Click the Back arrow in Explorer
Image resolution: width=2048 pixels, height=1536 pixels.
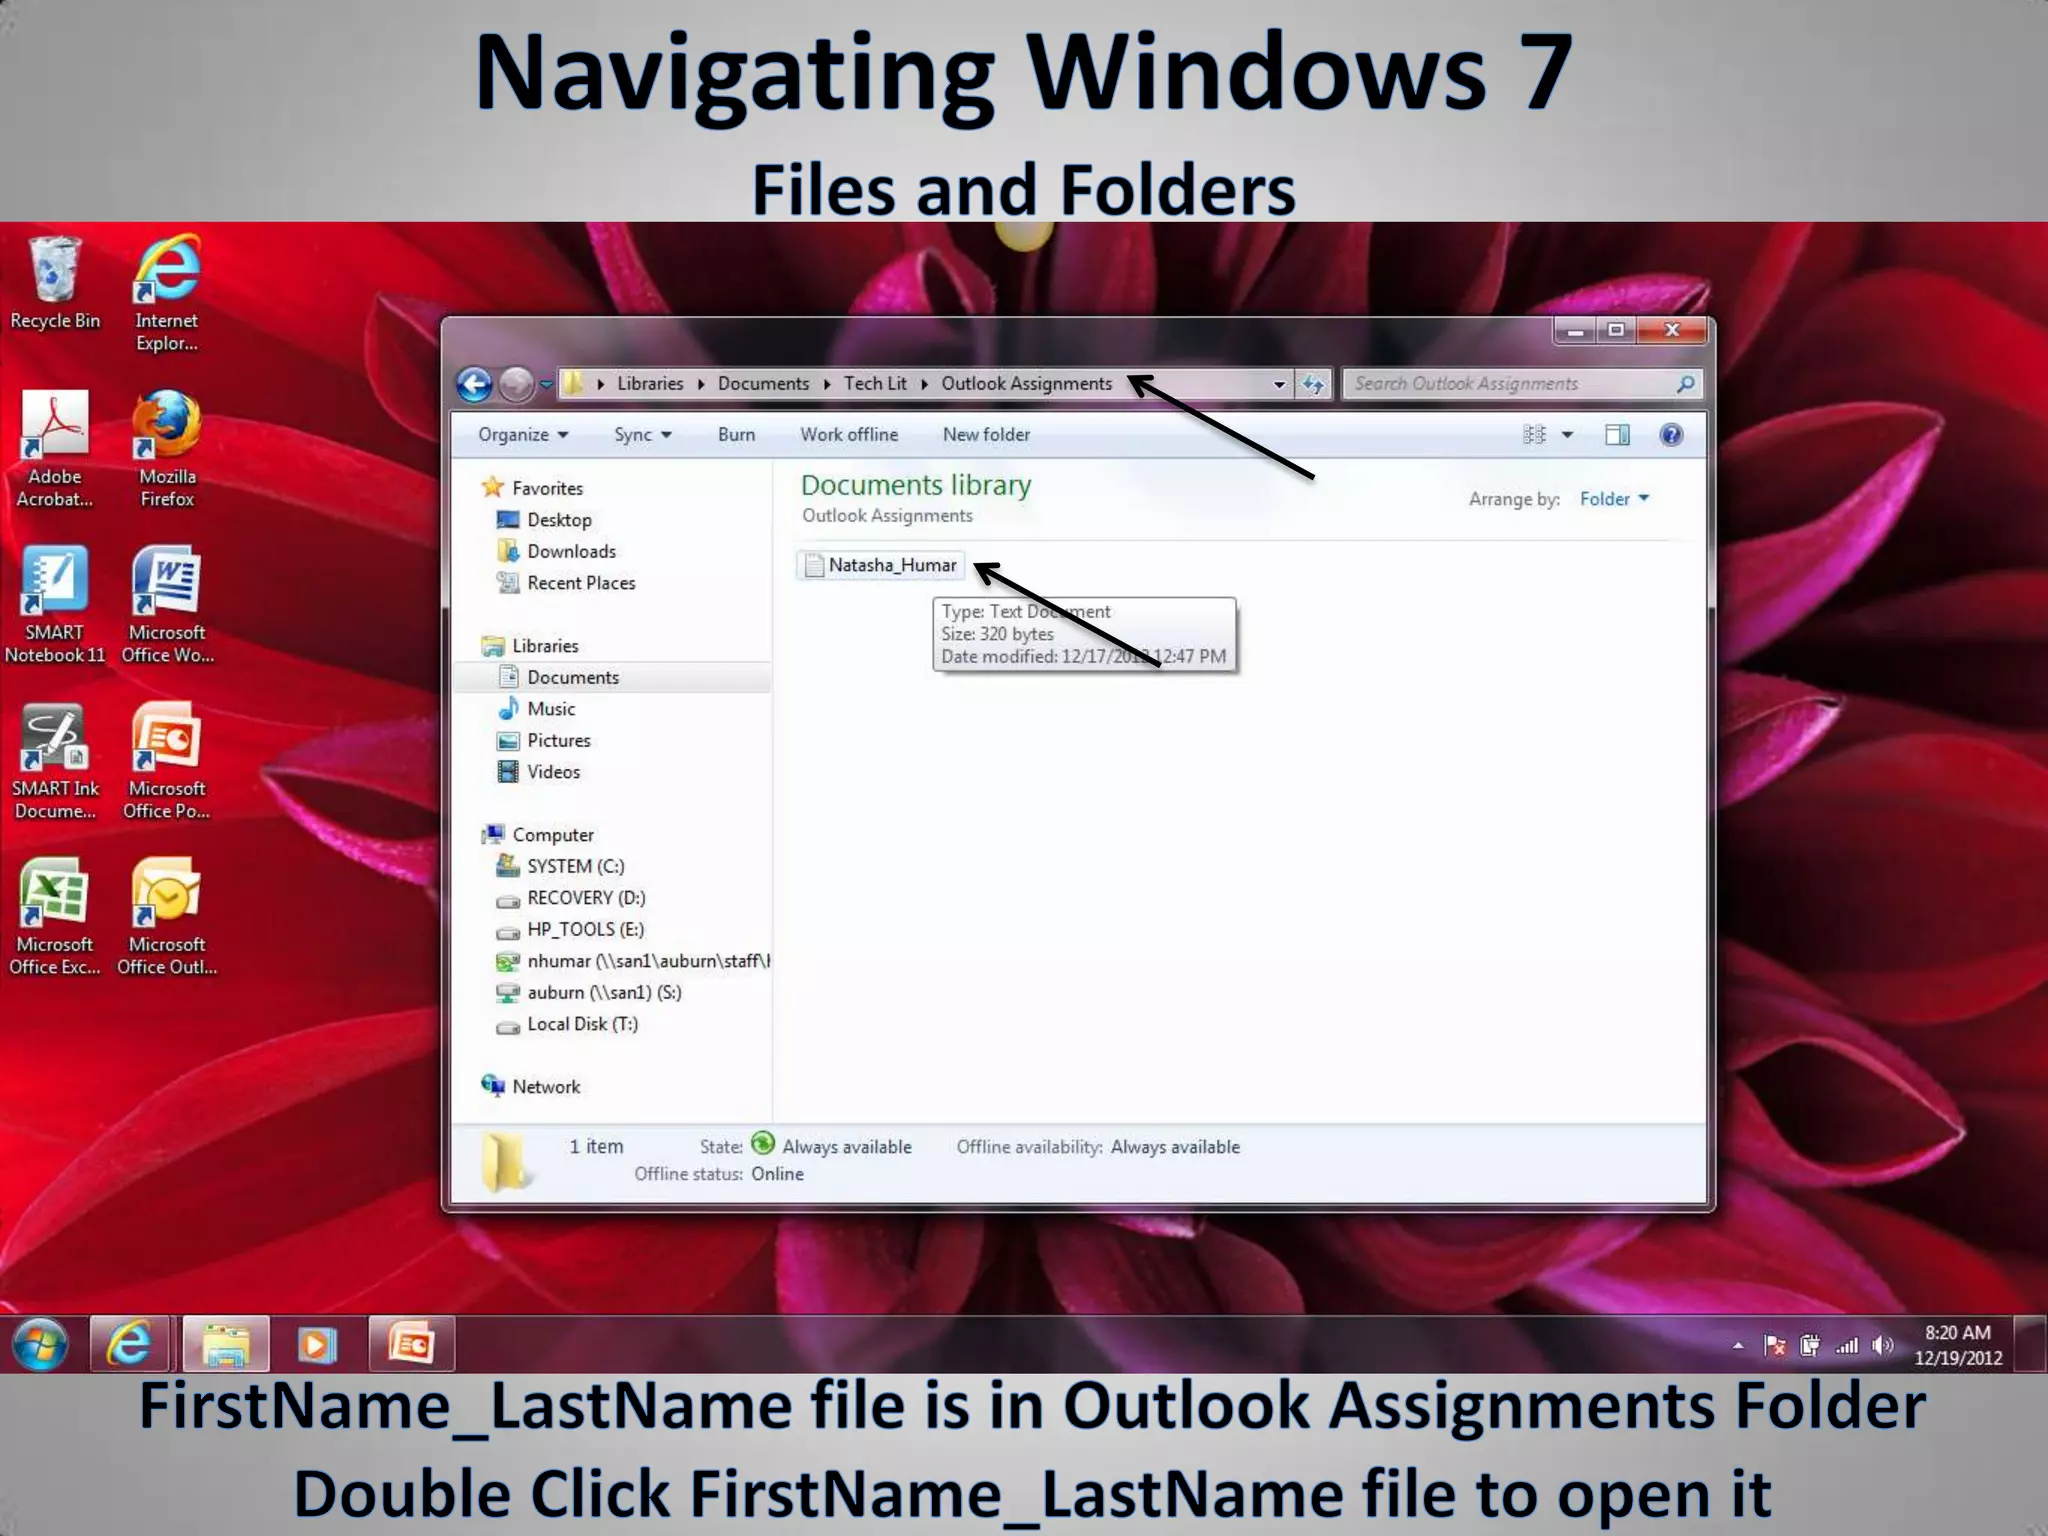pyautogui.click(x=474, y=384)
